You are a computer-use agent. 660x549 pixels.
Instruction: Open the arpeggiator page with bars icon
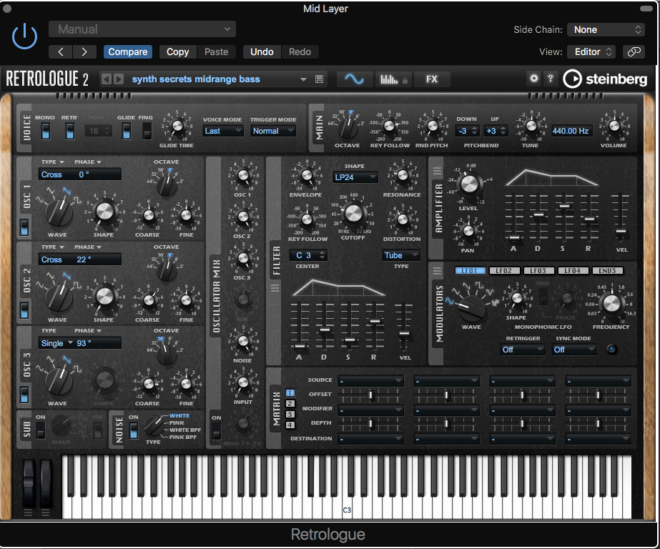(x=393, y=78)
